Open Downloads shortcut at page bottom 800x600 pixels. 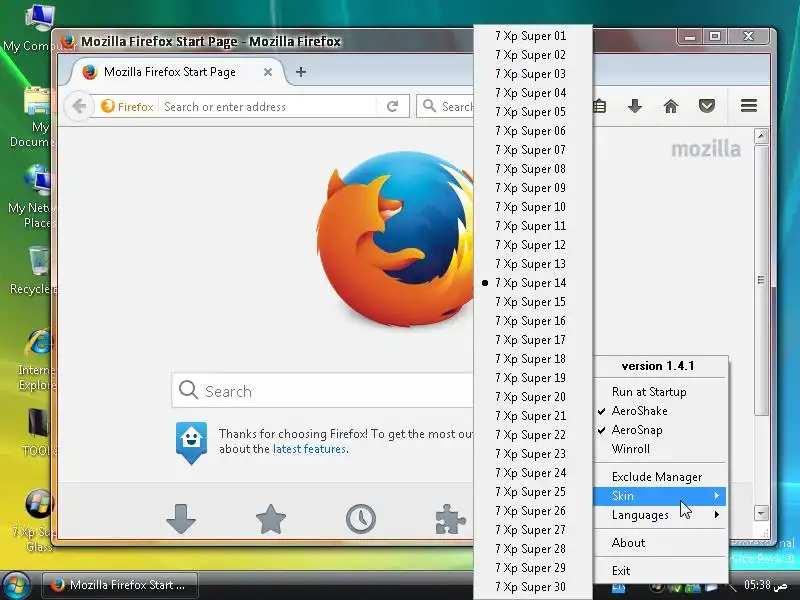181,519
